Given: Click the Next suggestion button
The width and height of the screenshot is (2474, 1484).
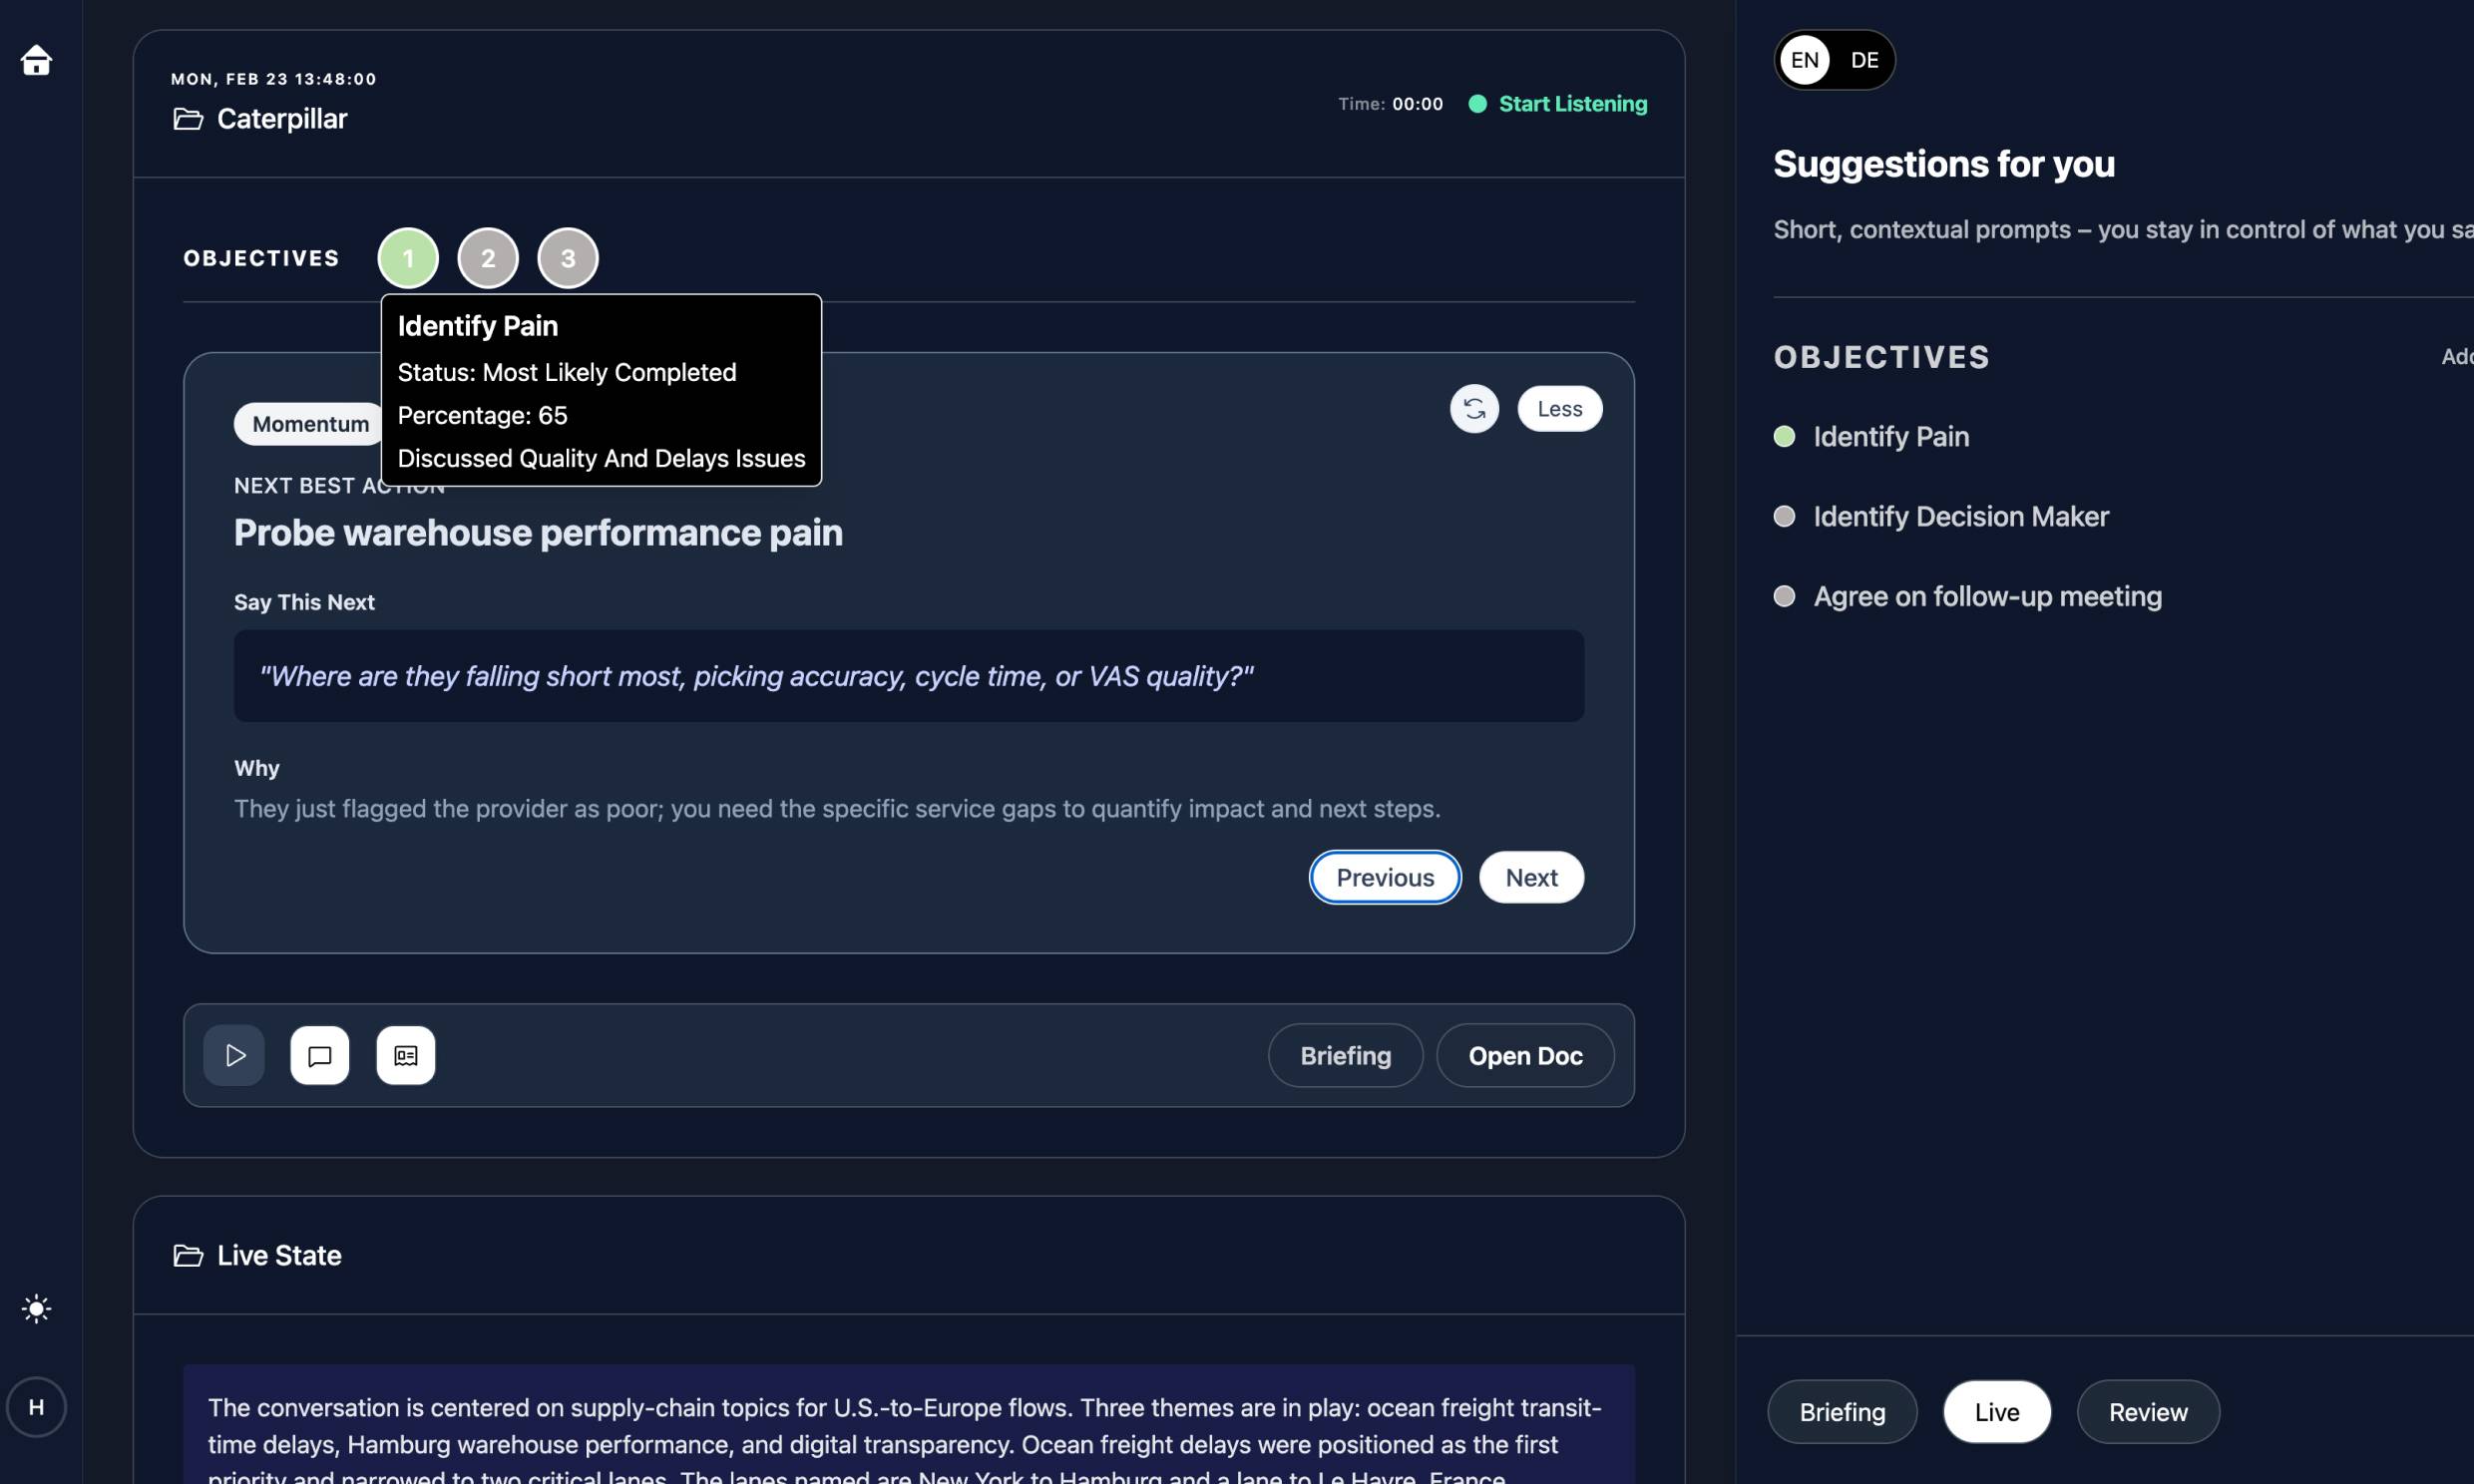Looking at the screenshot, I should coord(1531,877).
